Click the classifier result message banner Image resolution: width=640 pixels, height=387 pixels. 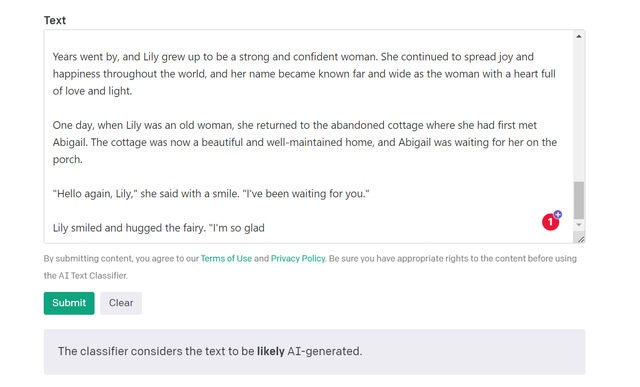(314, 351)
